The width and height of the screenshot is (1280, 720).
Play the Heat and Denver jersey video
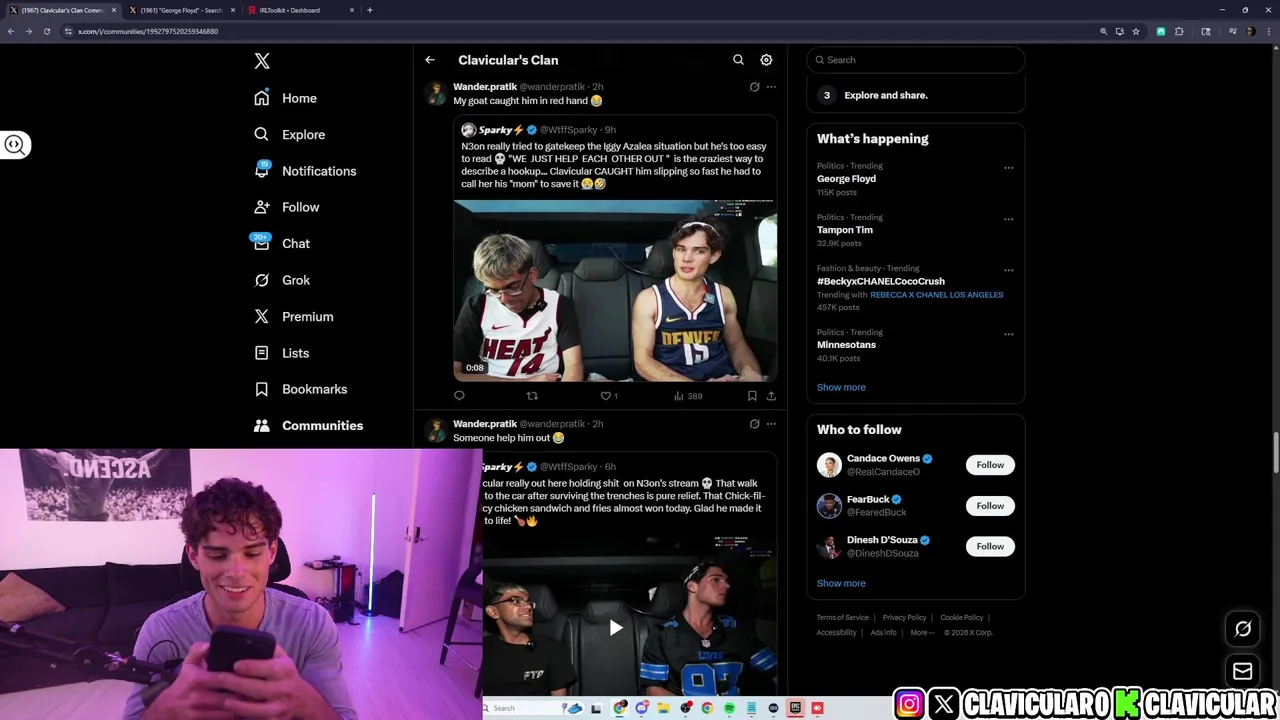pos(615,291)
